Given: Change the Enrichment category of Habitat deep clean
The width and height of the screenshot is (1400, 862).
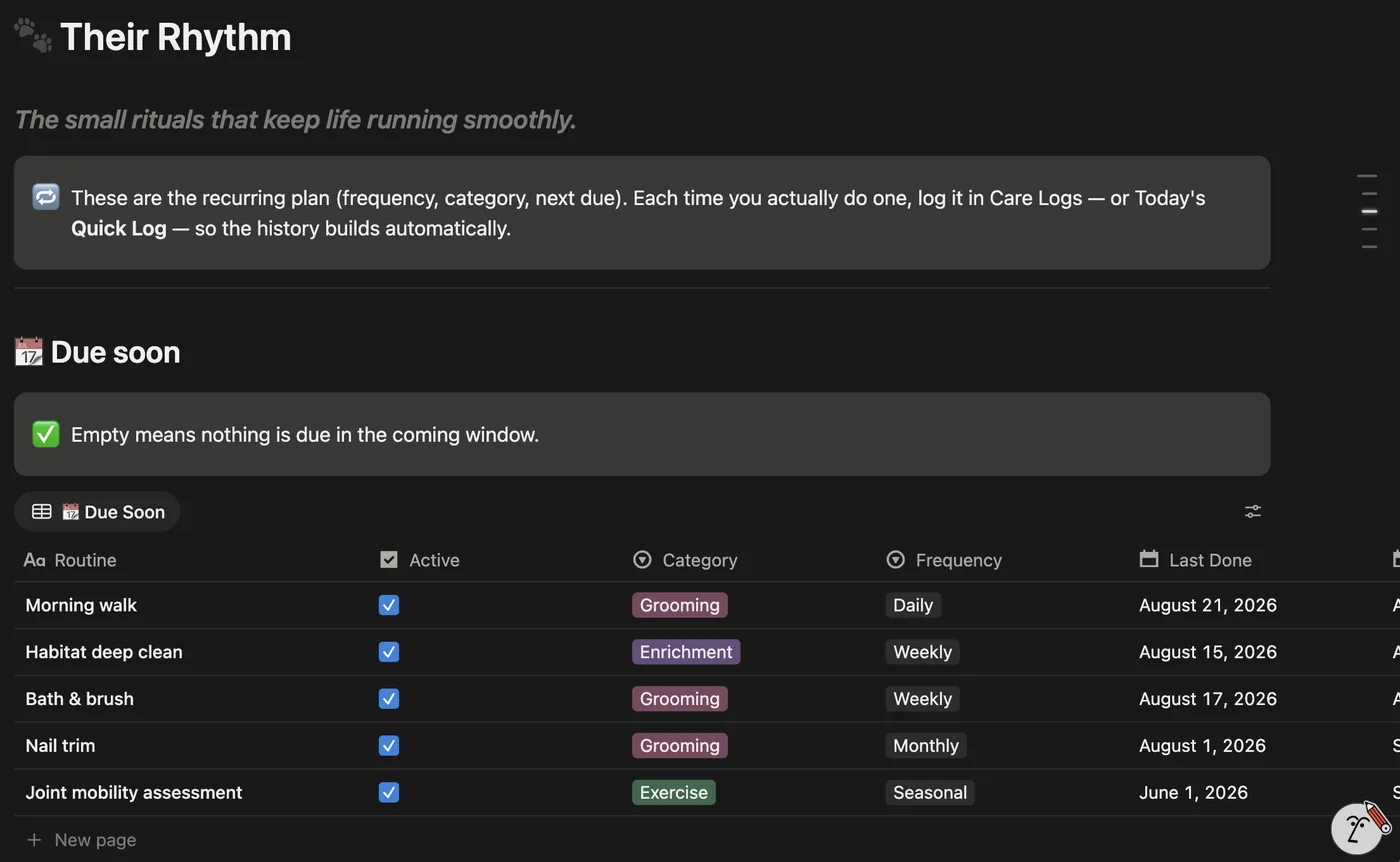Looking at the screenshot, I should pyautogui.click(x=686, y=652).
